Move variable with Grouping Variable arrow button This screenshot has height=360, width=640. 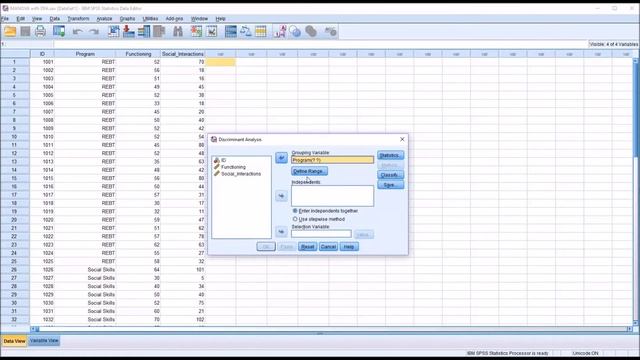pos(281,158)
